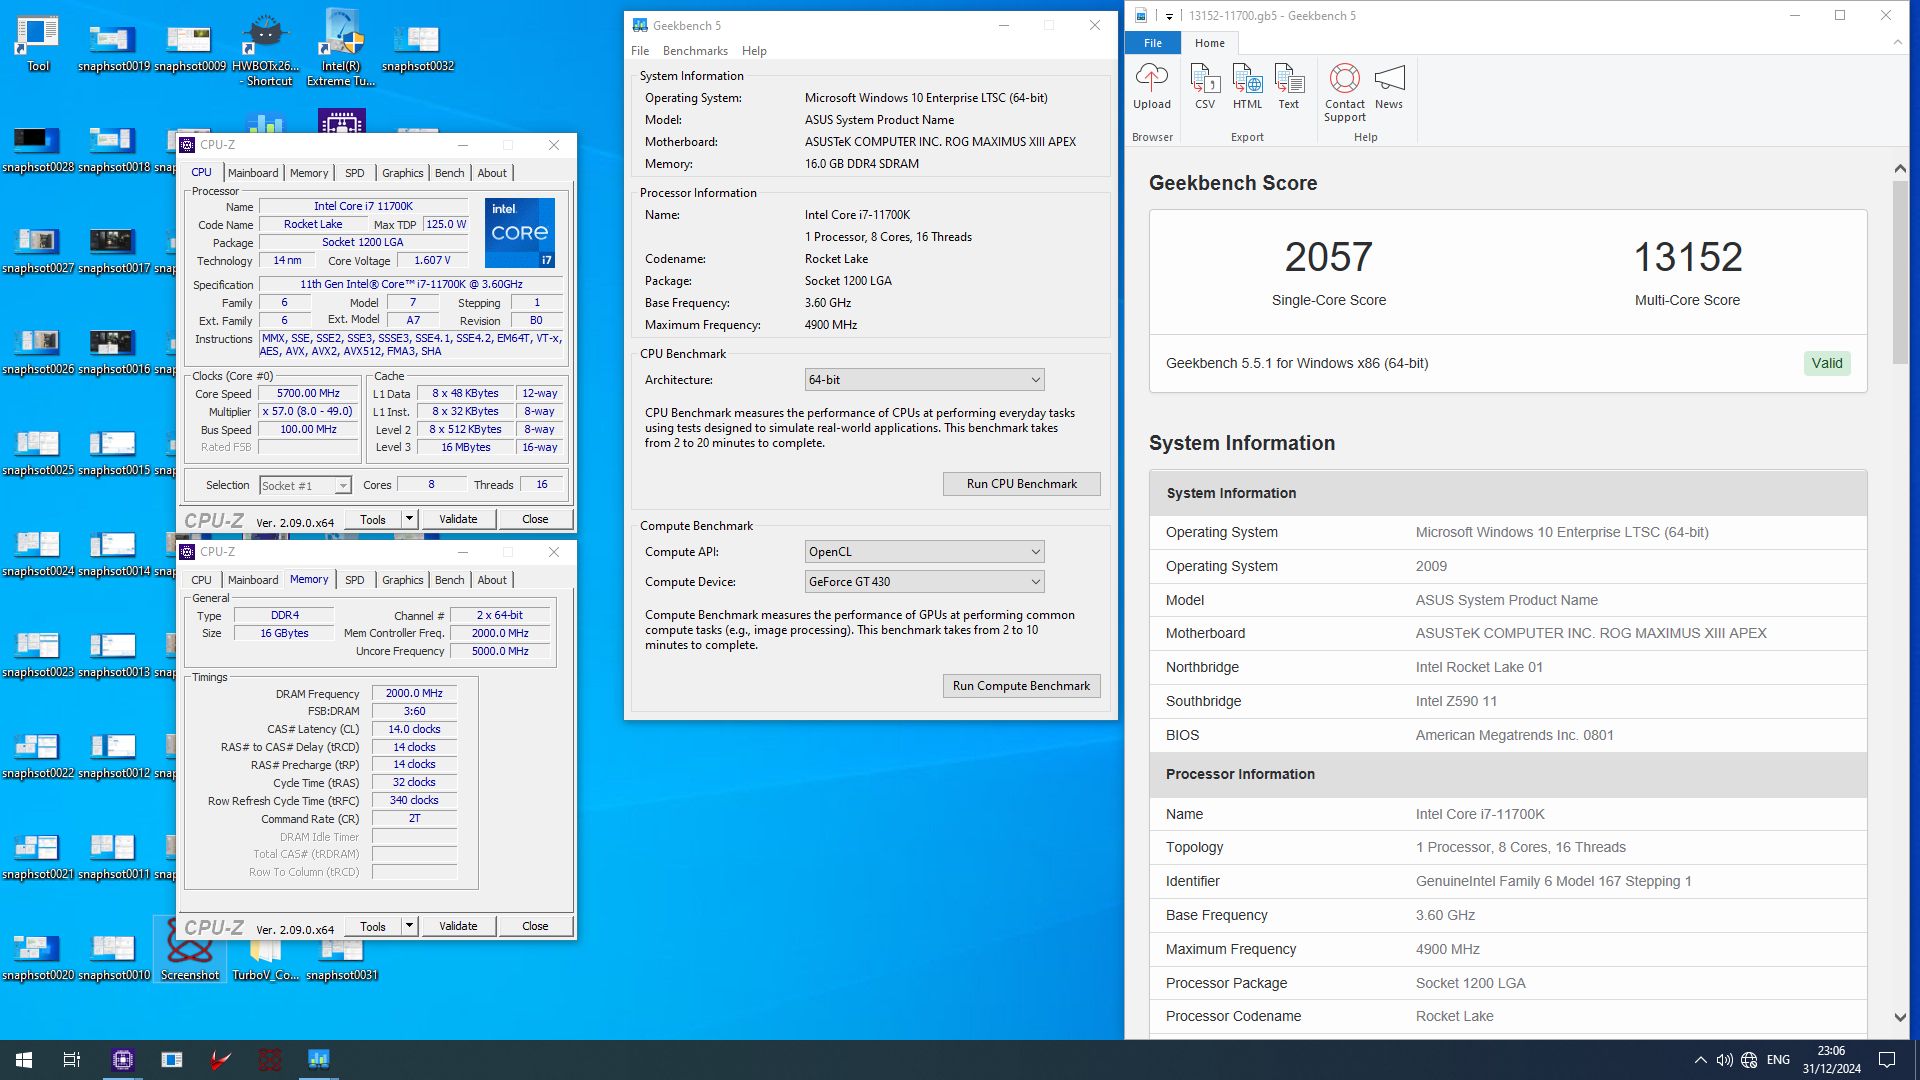
Task: Open quick access toolbar dropdown in Geekbench
Action: coord(1169,16)
